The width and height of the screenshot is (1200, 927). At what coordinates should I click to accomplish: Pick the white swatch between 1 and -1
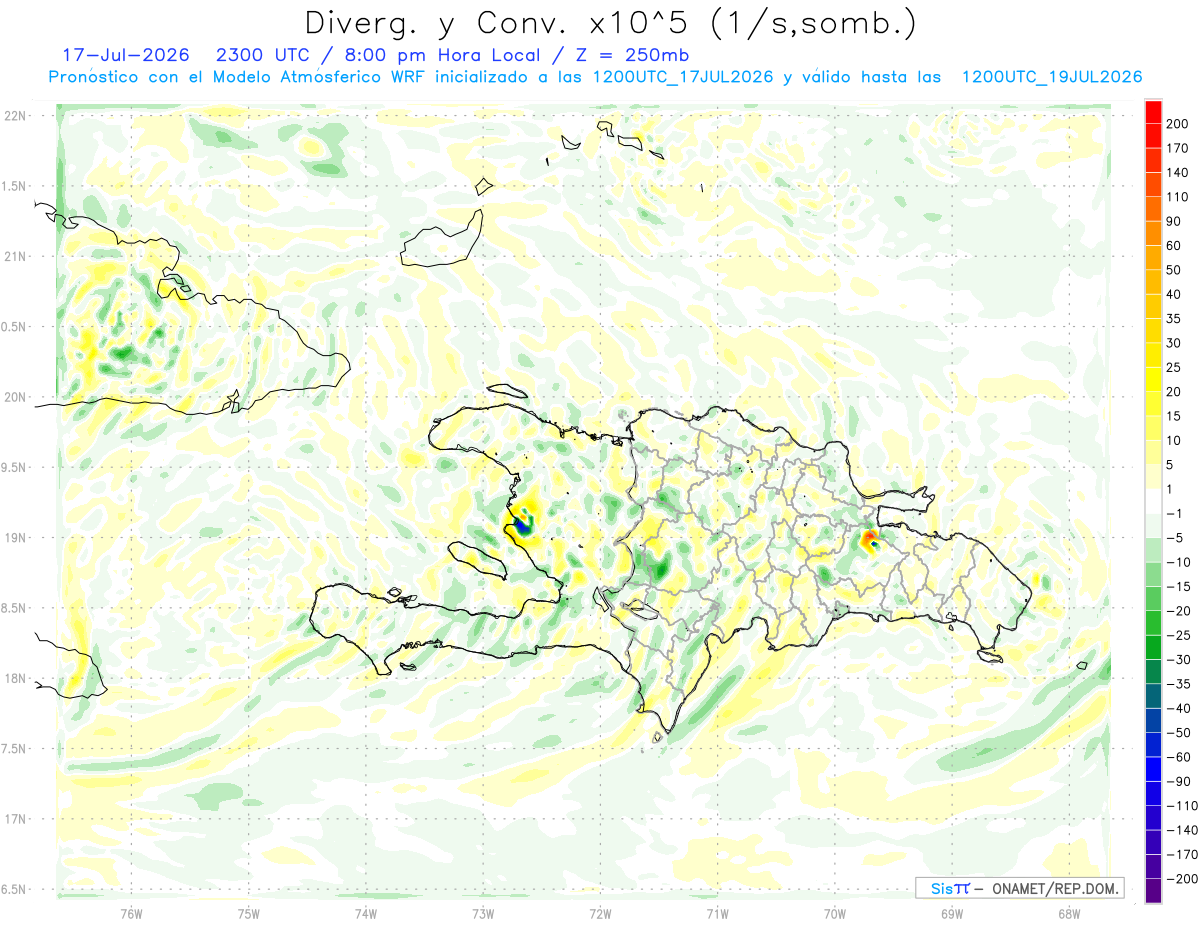click(x=1153, y=502)
